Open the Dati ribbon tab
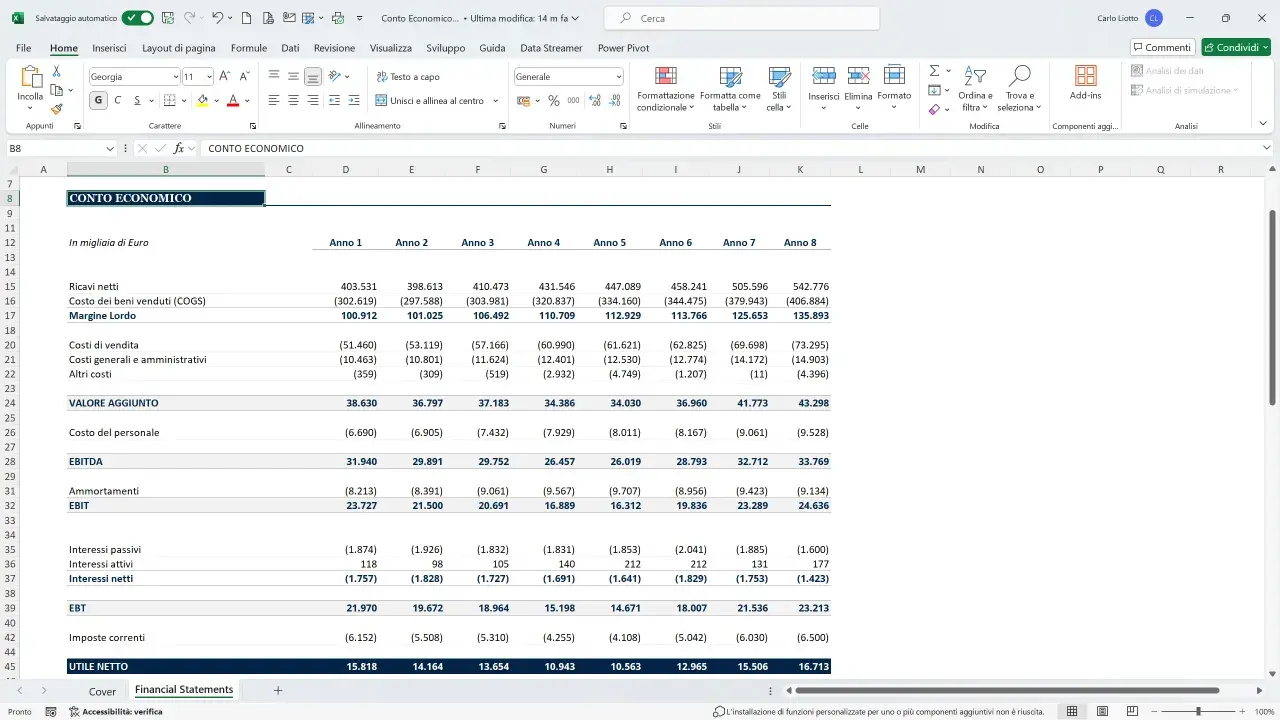The height and width of the screenshot is (720, 1280). 290,48
